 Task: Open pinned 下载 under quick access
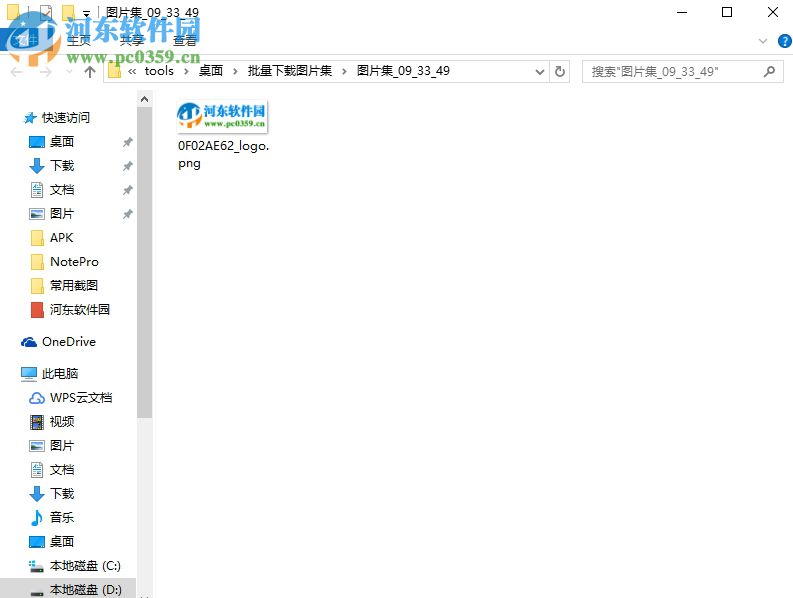(x=62, y=165)
